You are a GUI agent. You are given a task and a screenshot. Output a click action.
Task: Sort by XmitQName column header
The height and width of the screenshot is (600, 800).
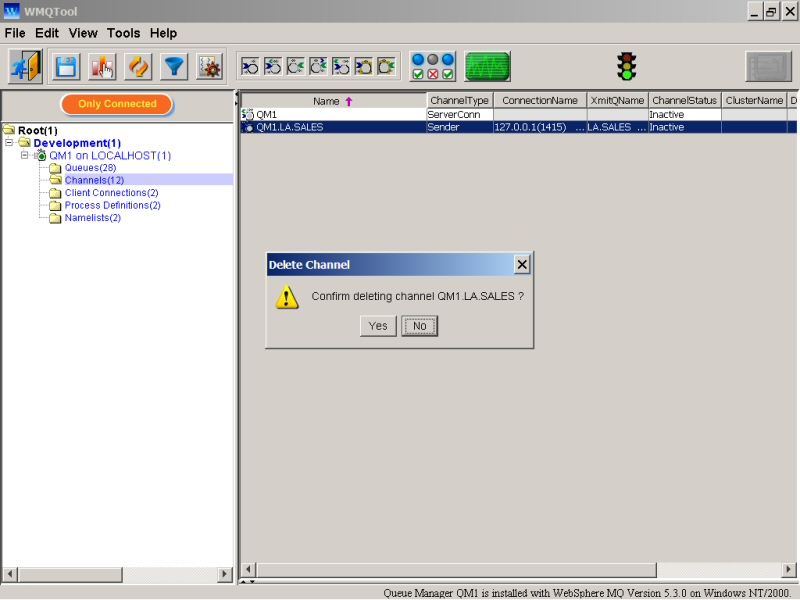(617, 101)
